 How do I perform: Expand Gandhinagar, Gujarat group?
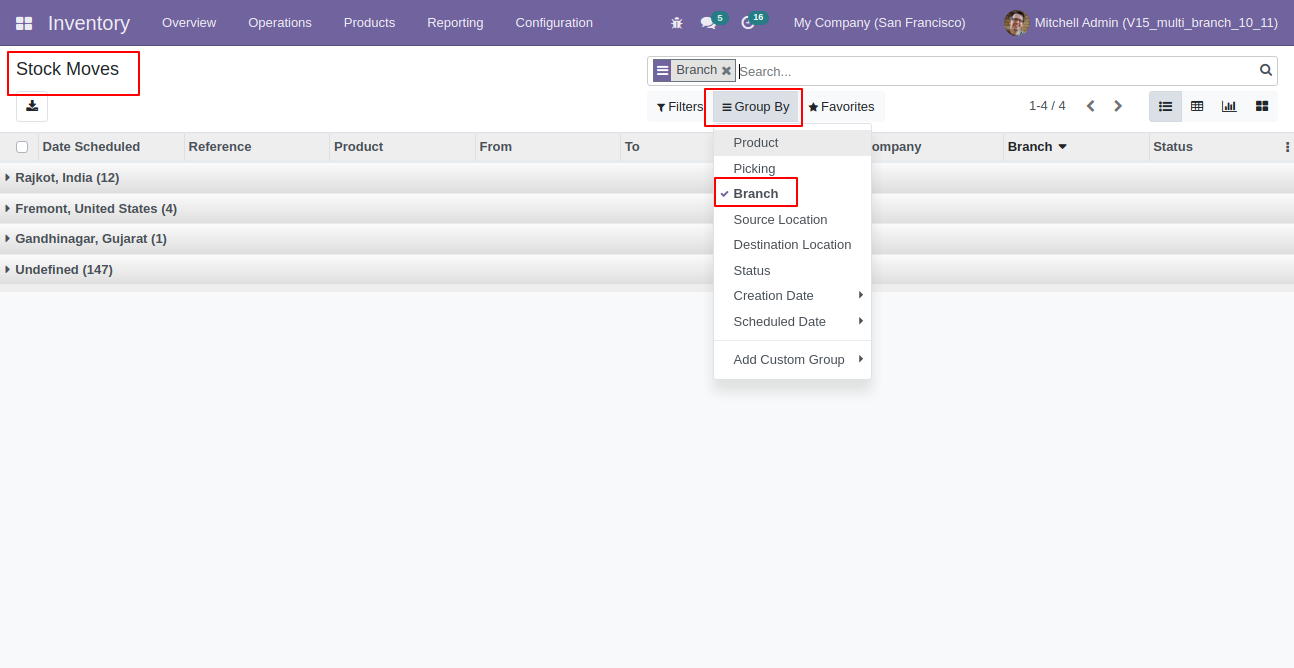click(647, 239)
